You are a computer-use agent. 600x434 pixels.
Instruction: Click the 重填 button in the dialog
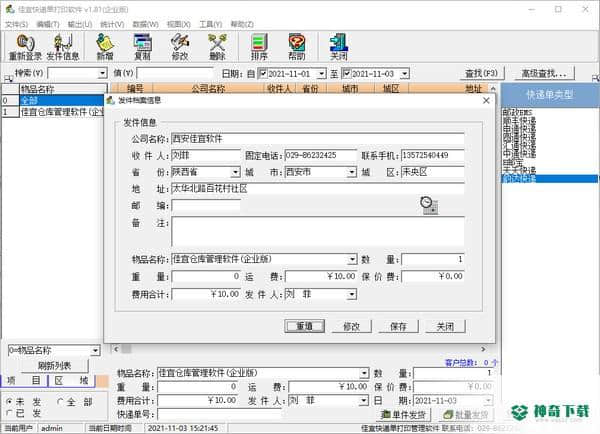pyautogui.click(x=305, y=326)
